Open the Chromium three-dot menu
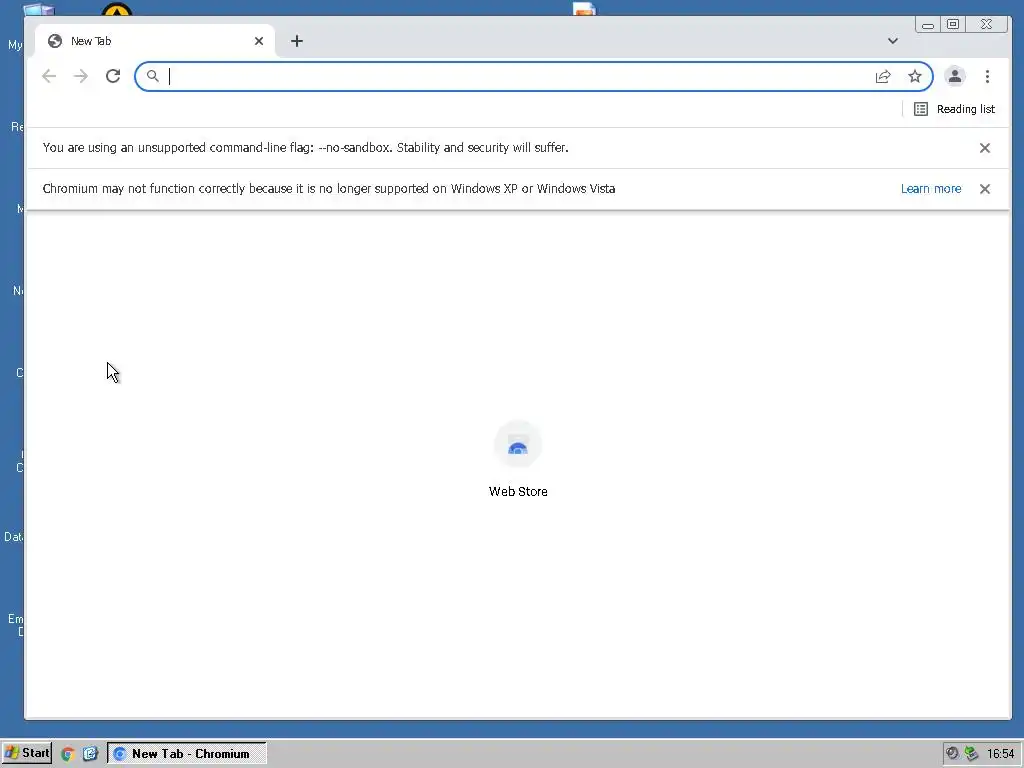 [987, 76]
